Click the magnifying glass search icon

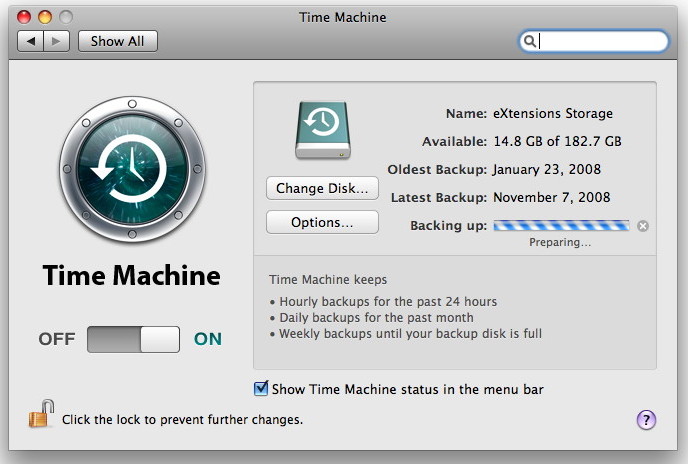pos(530,41)
